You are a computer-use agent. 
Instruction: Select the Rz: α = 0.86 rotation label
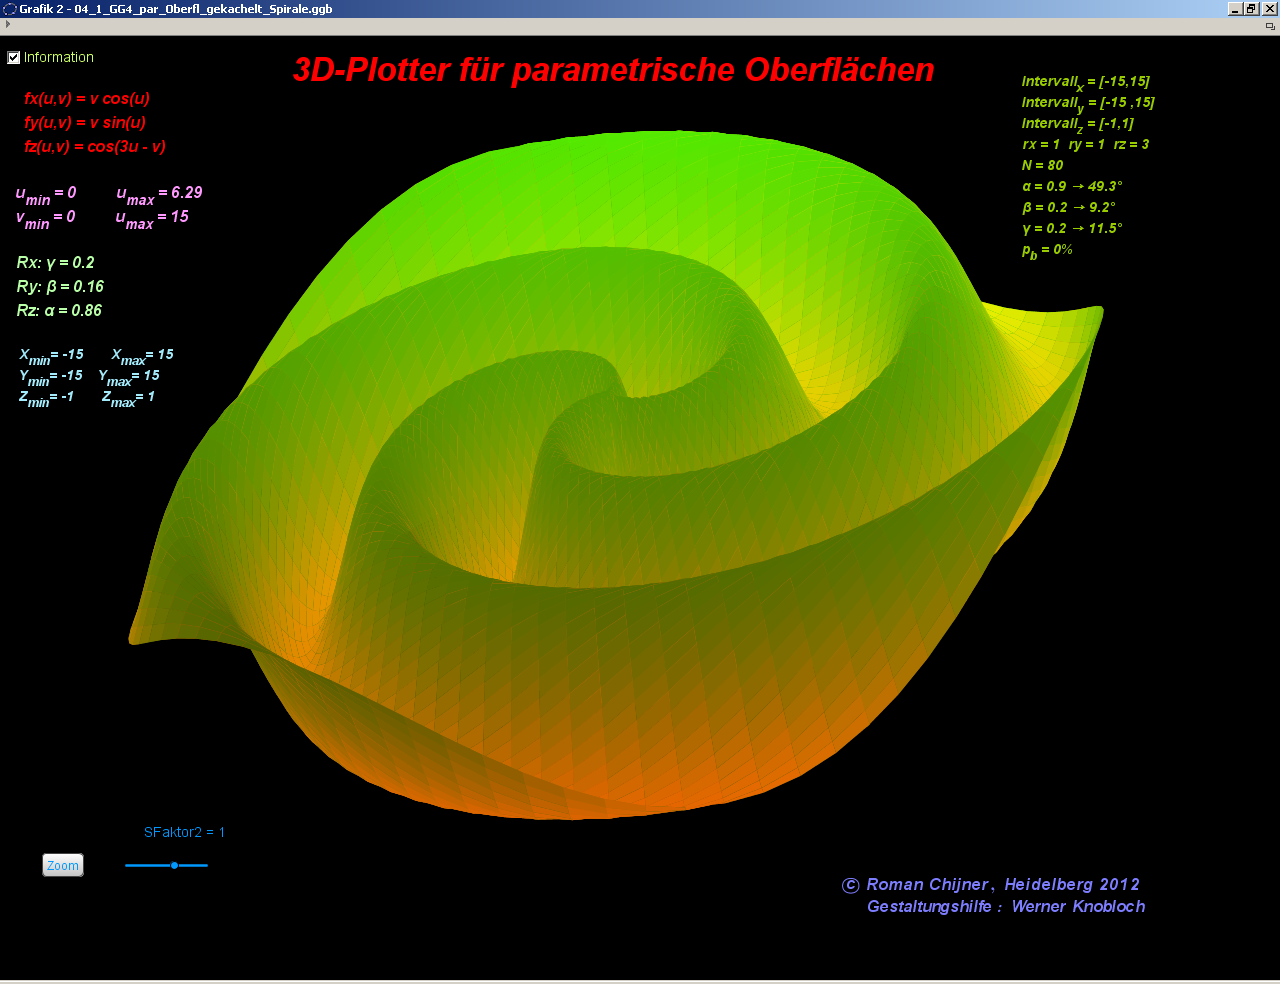tap(59, 311)
